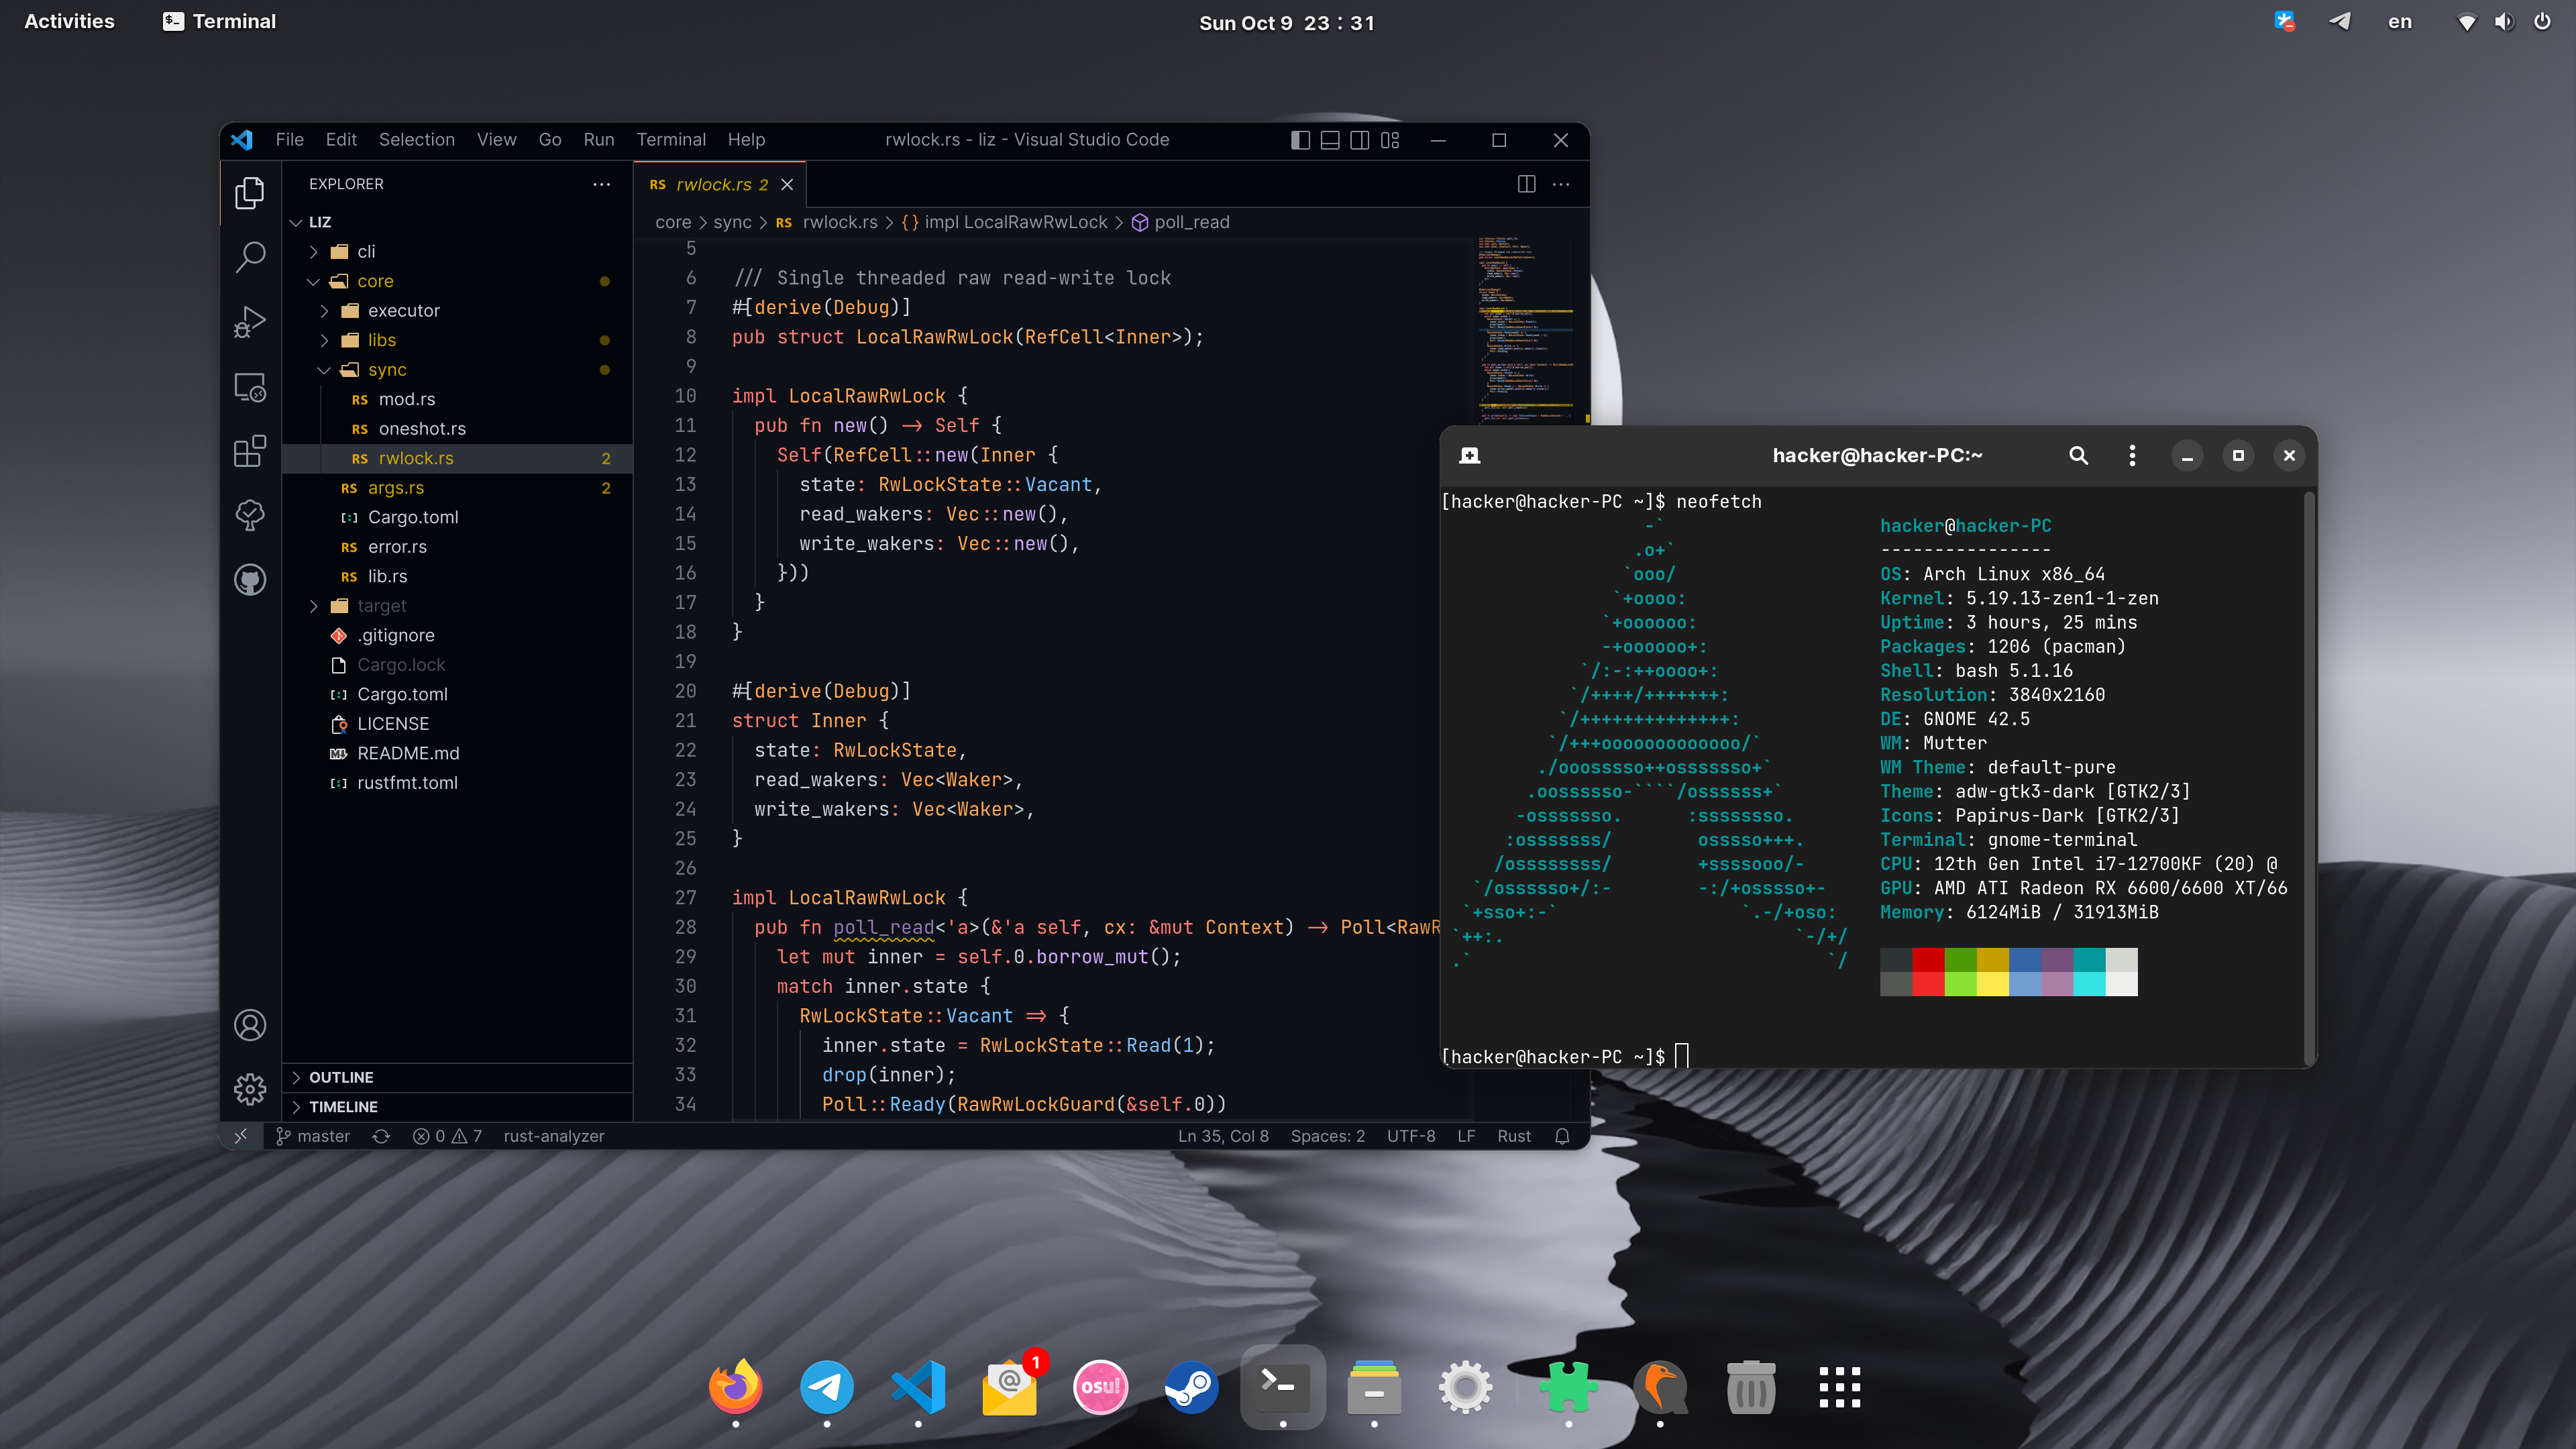The image size is (2576, 1449).
Task: Open the Terminal menu in VS Code
Action: pyautogui.click(x=671, y=140)
